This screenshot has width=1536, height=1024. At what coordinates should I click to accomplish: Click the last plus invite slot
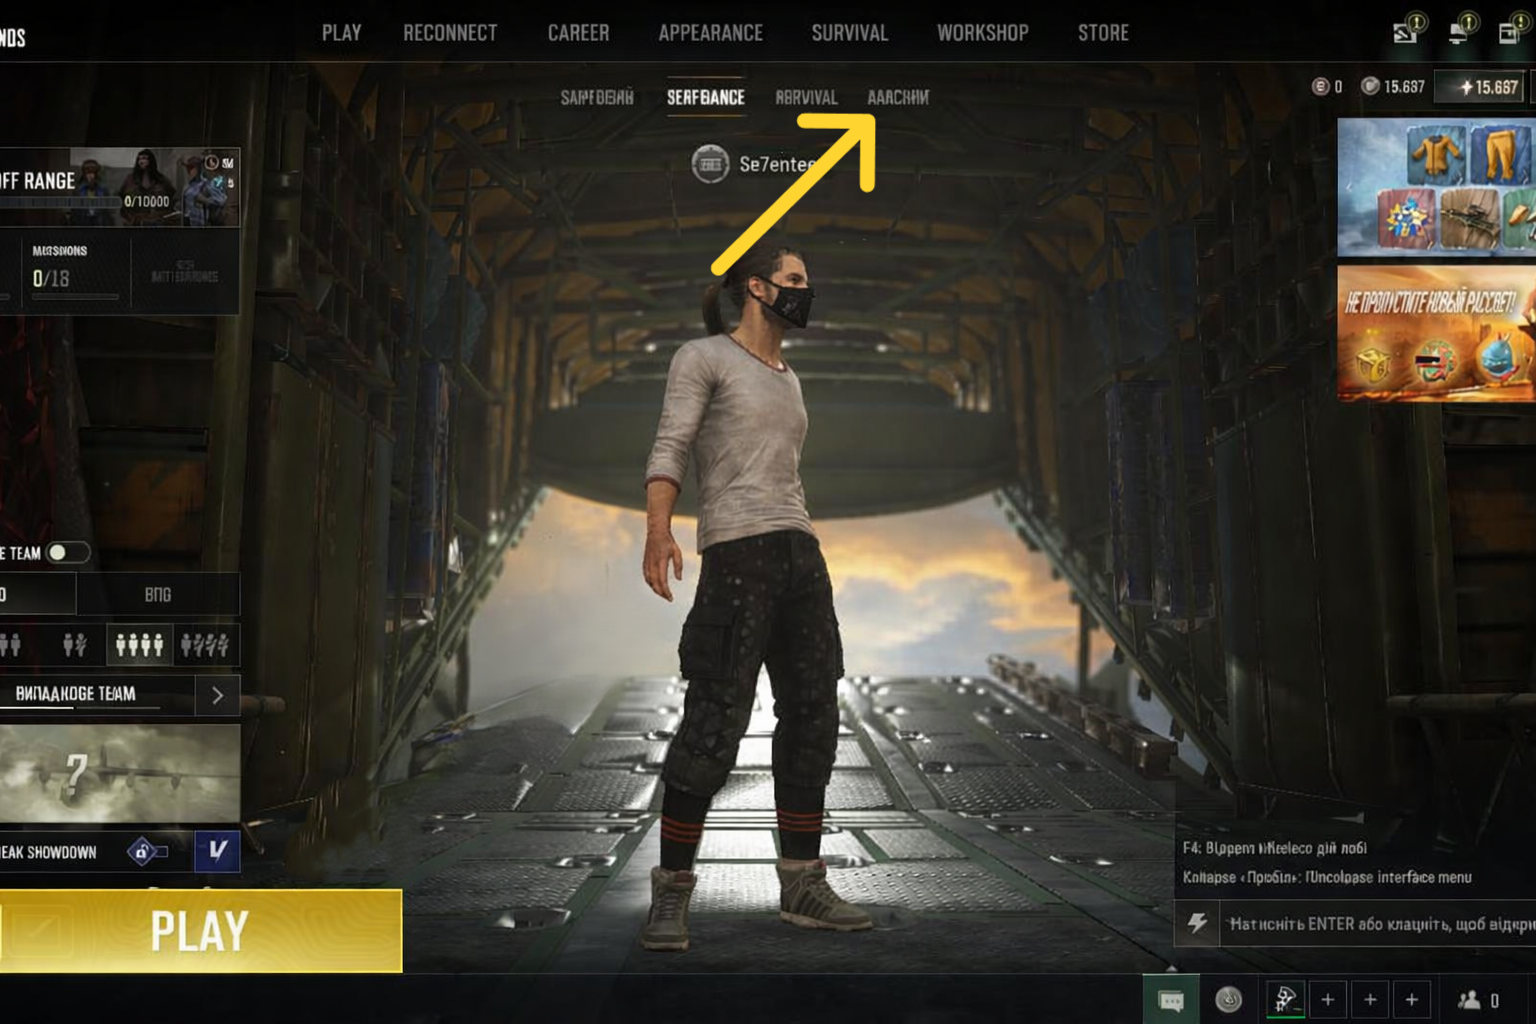click(1412, 999)
